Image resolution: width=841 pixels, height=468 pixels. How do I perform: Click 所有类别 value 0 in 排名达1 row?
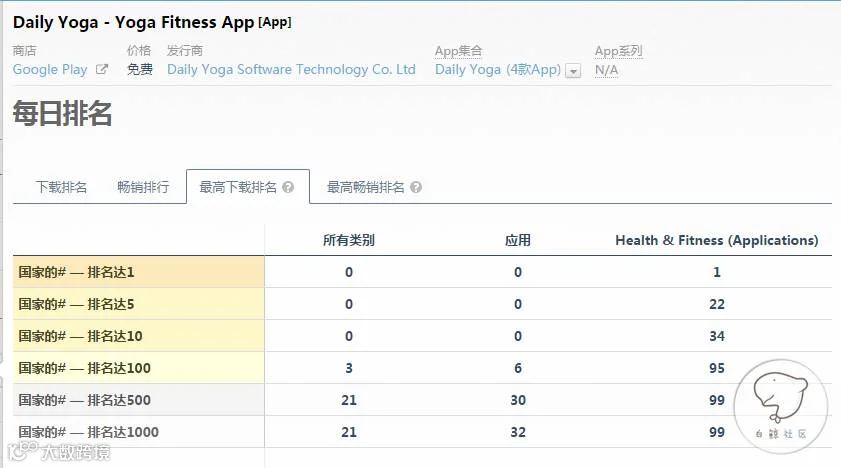[349, 272]
